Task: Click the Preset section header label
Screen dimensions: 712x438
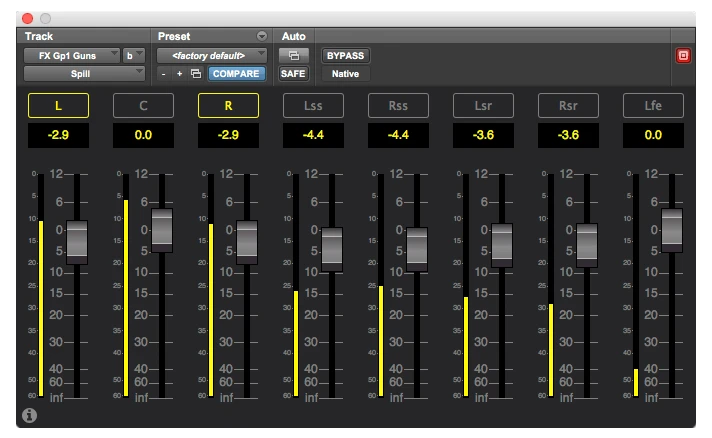Action: pos(174,36)
